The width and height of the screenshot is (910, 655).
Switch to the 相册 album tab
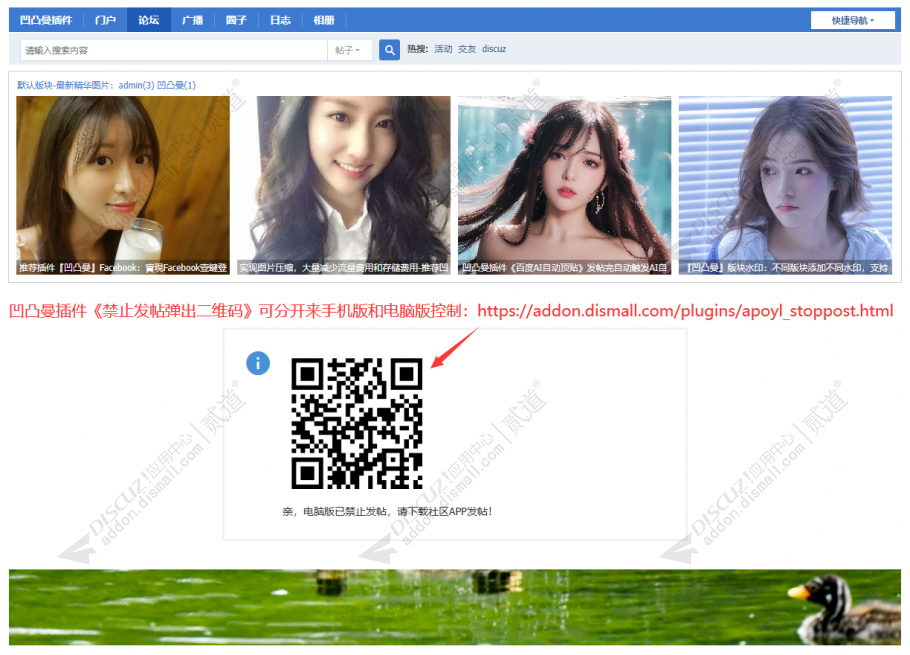click(324, 20)
